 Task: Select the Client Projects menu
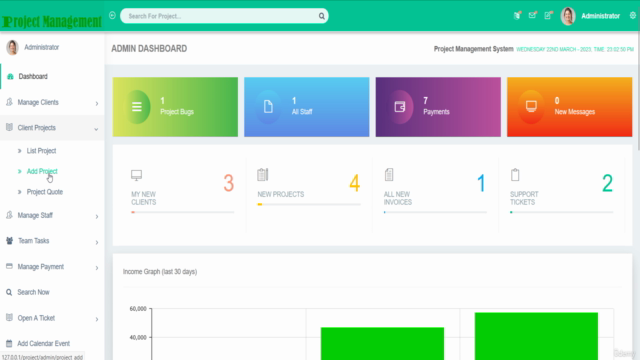click(52, 128)
